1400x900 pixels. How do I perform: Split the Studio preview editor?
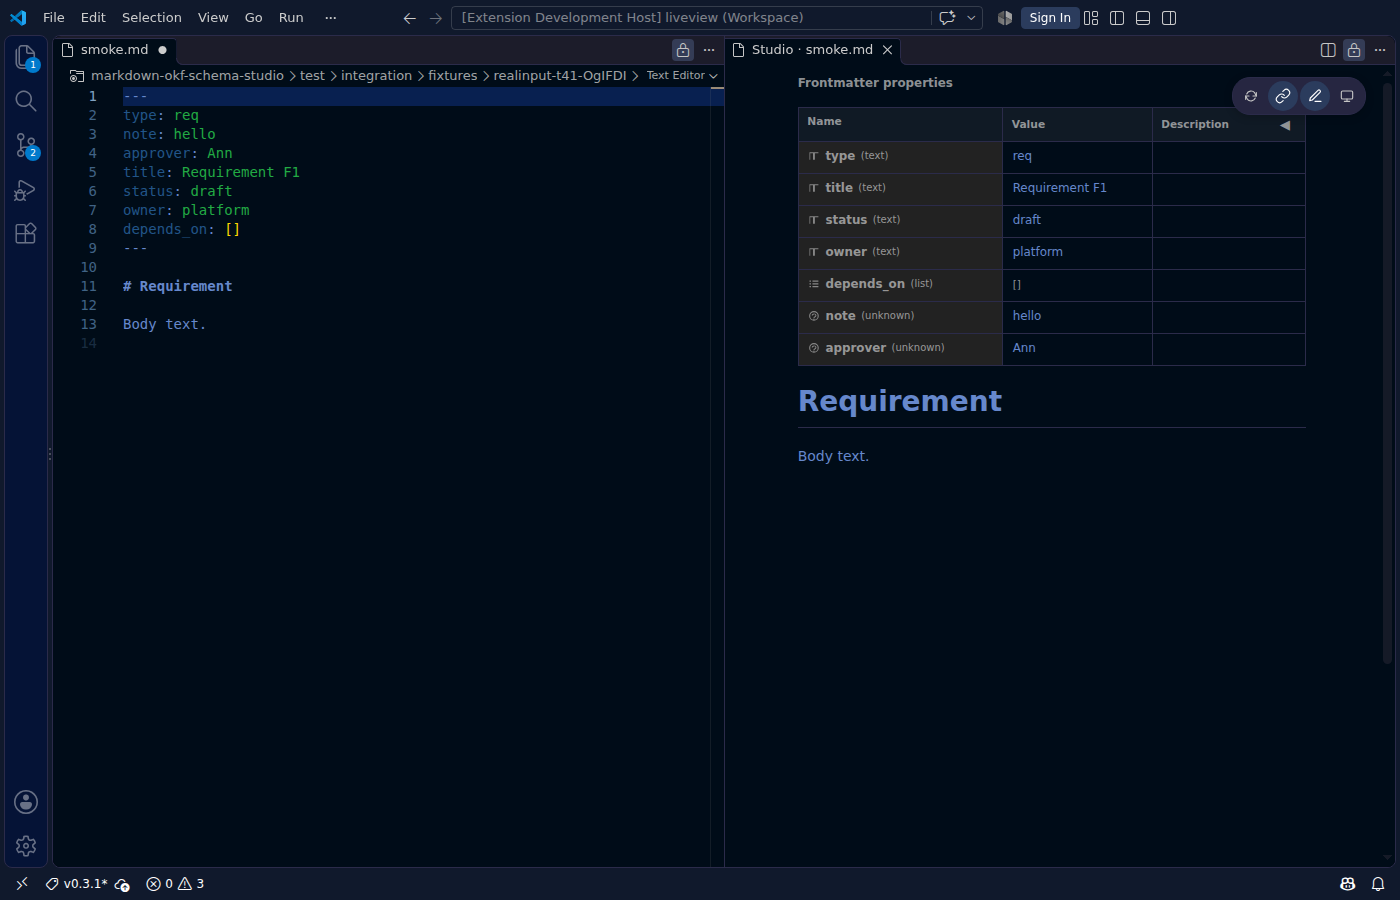click(x=1328, y=50)
